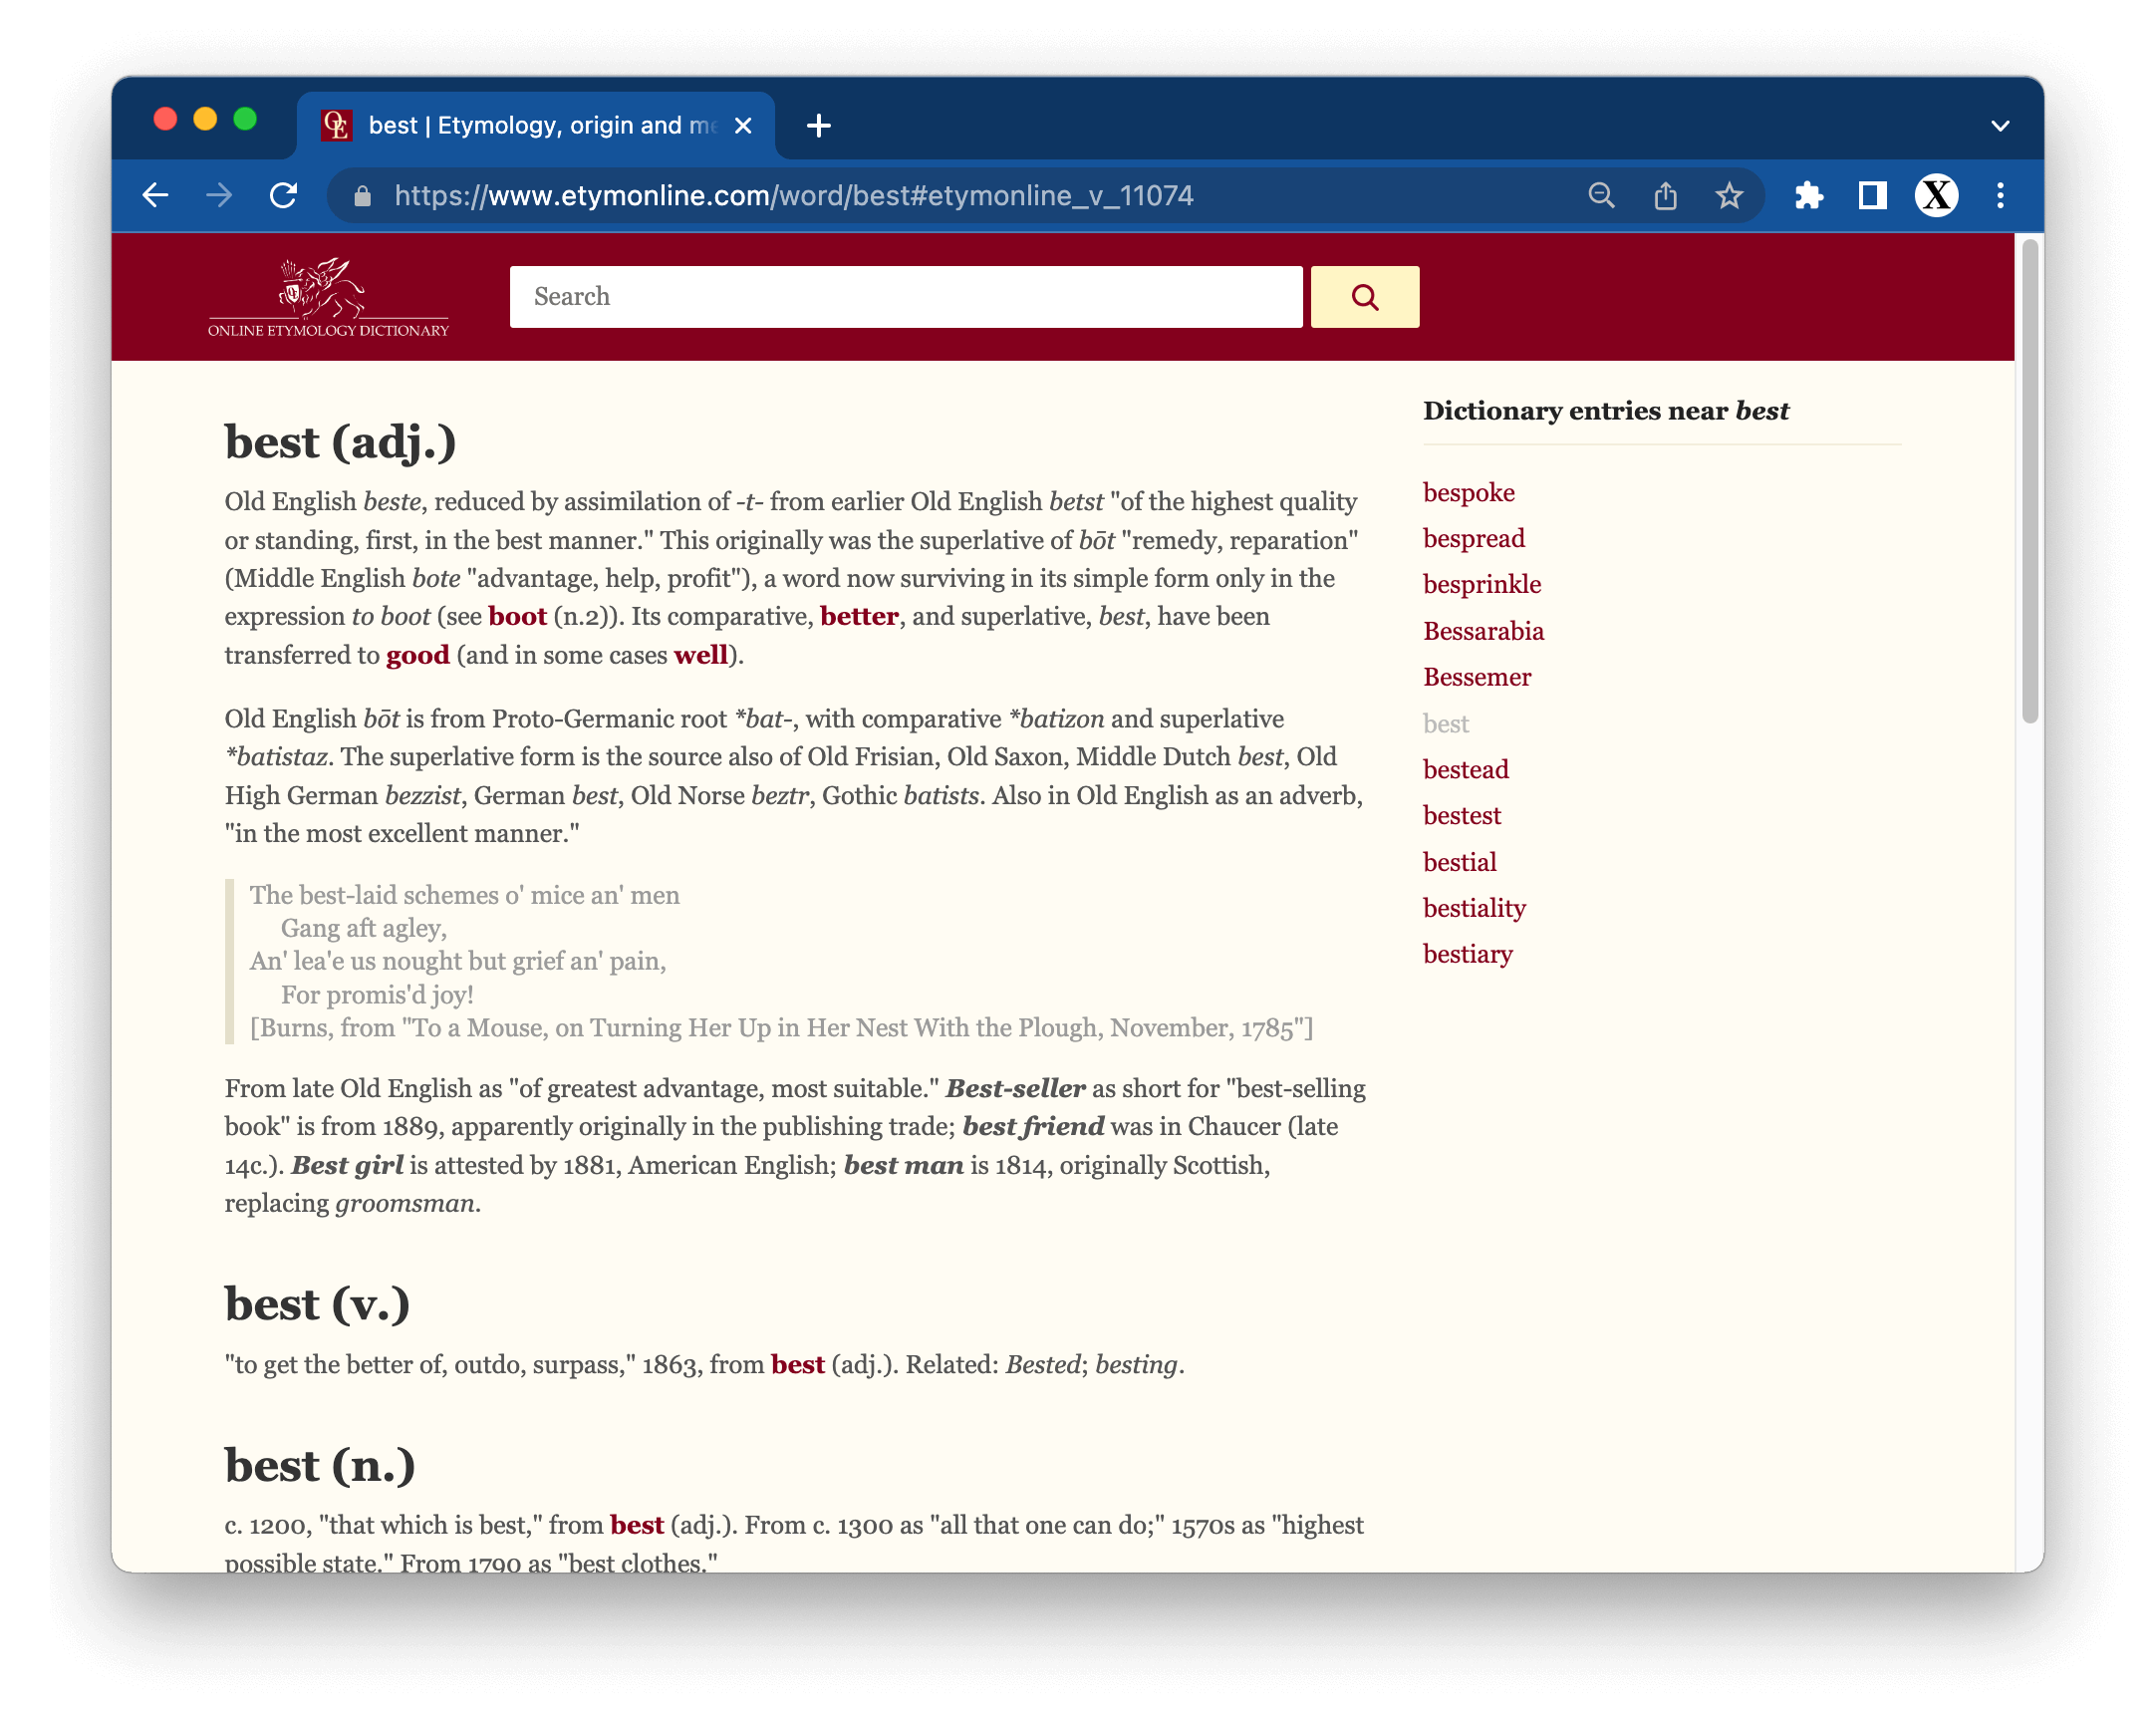Submit search with magnifier button
The width and height of the screenshot is (2156, 1720).
click(x=1365, y=297)
